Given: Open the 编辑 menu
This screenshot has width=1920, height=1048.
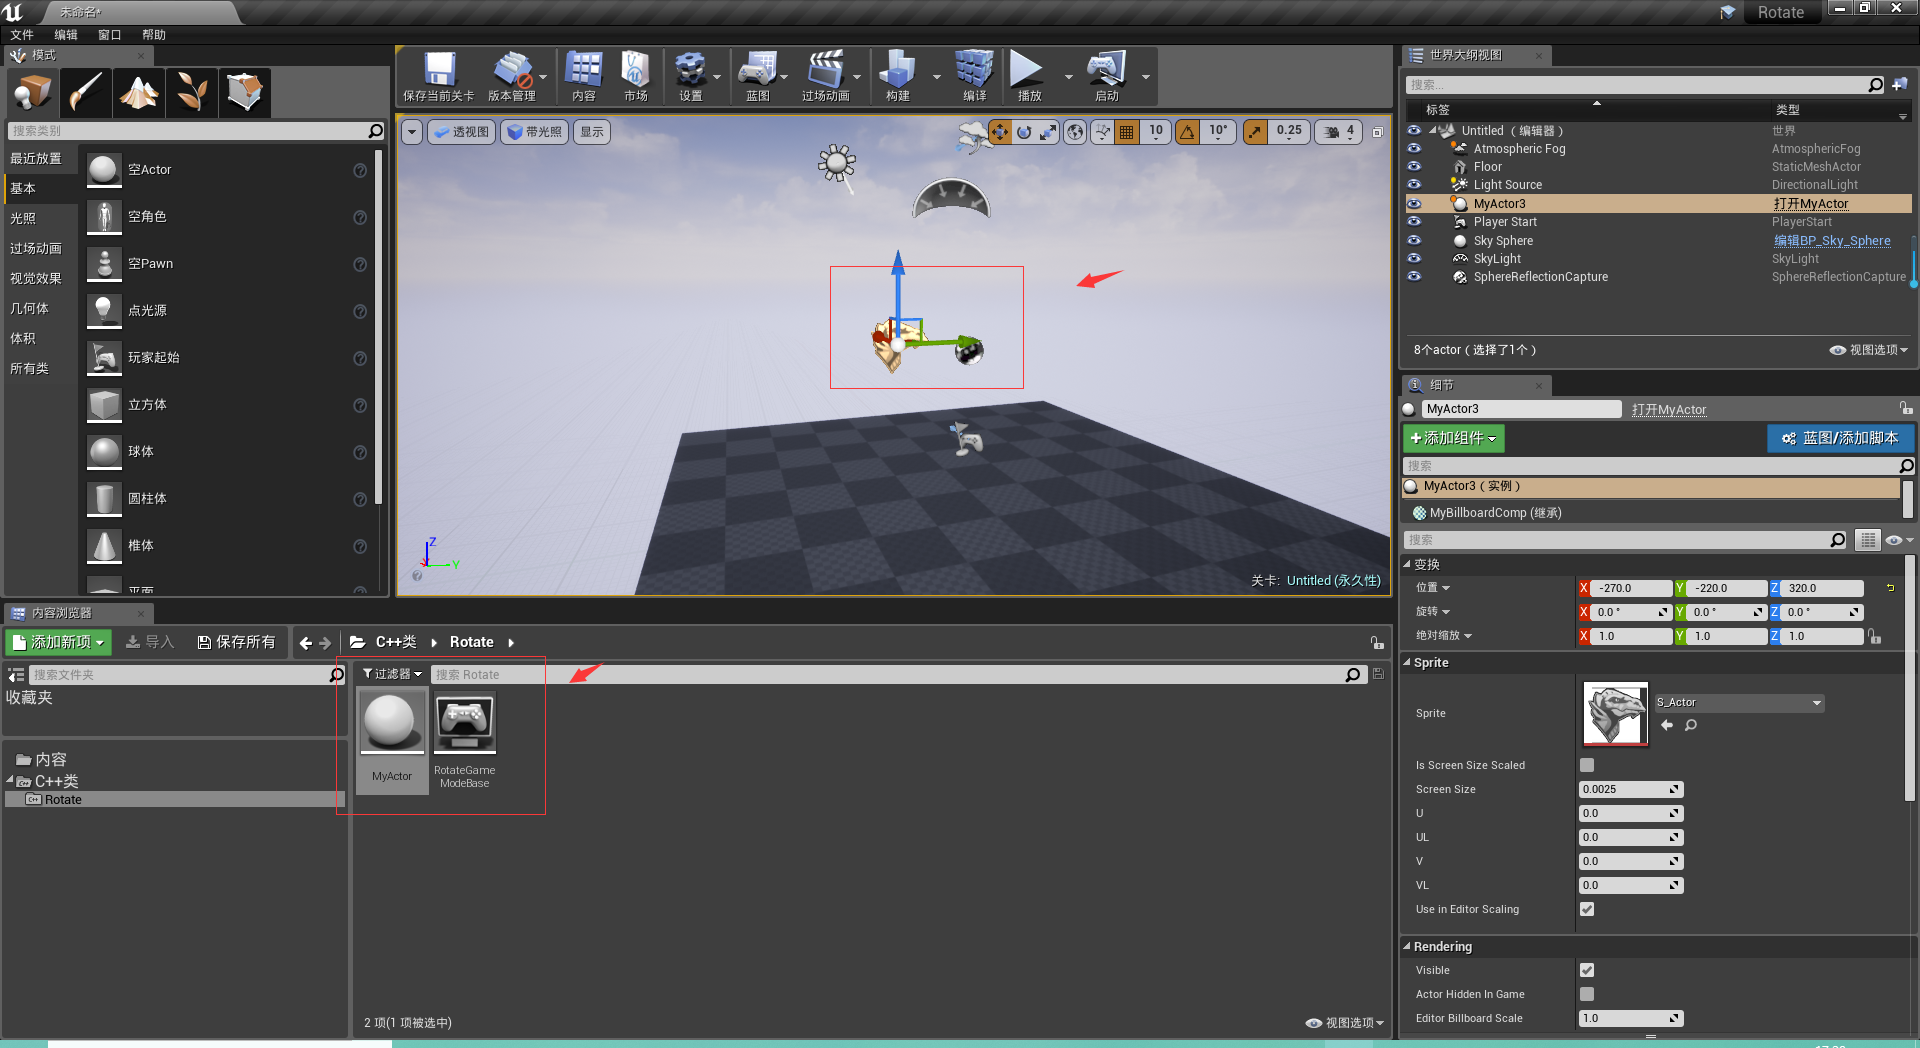Looking at the screenshot, I should pos(66,35).
